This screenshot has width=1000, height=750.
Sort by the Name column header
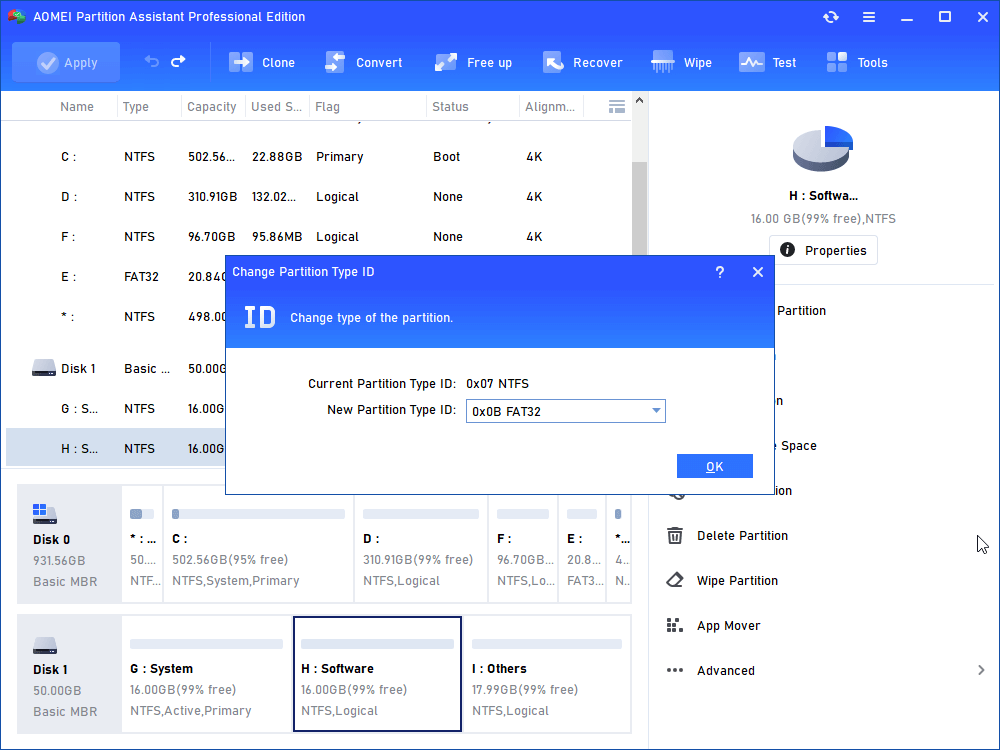pos(77,107)
